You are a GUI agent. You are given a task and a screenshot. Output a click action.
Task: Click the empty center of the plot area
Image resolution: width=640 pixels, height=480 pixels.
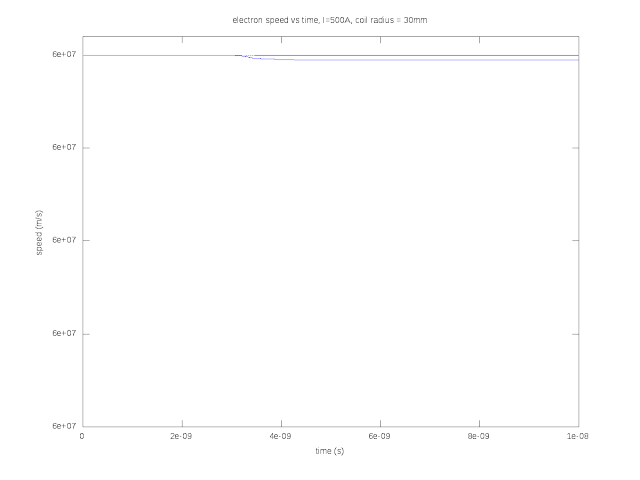331,241
